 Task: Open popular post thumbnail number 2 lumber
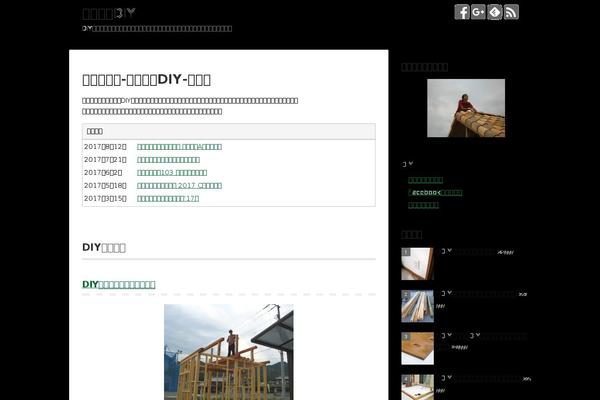(417, 306)
